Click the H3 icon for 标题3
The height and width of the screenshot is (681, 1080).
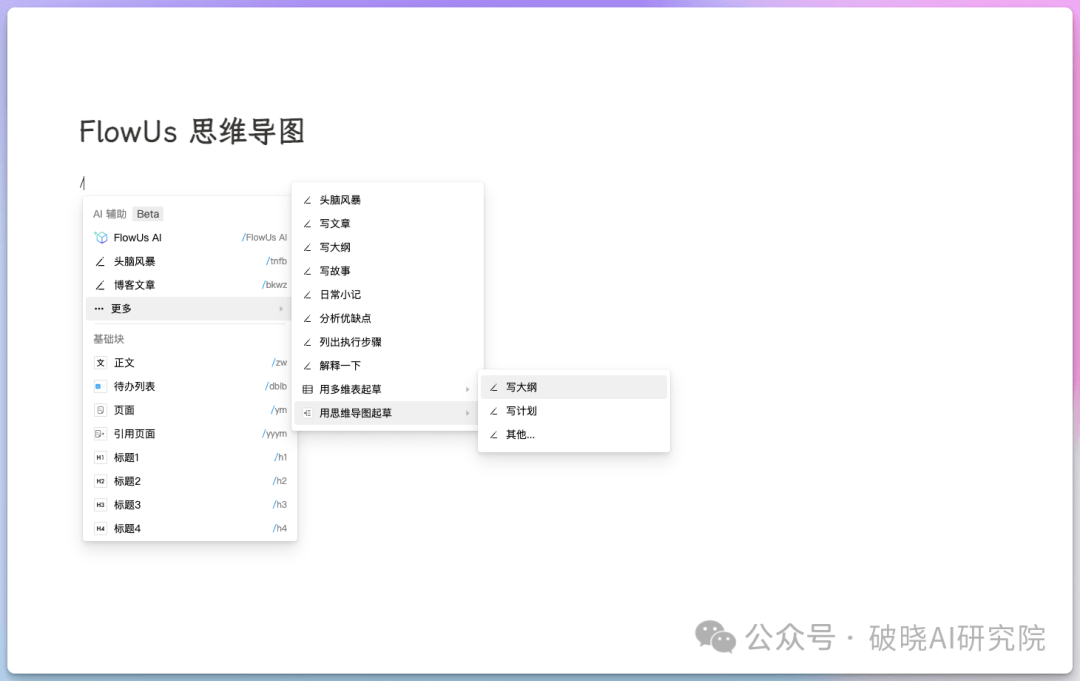pos(101,505)
